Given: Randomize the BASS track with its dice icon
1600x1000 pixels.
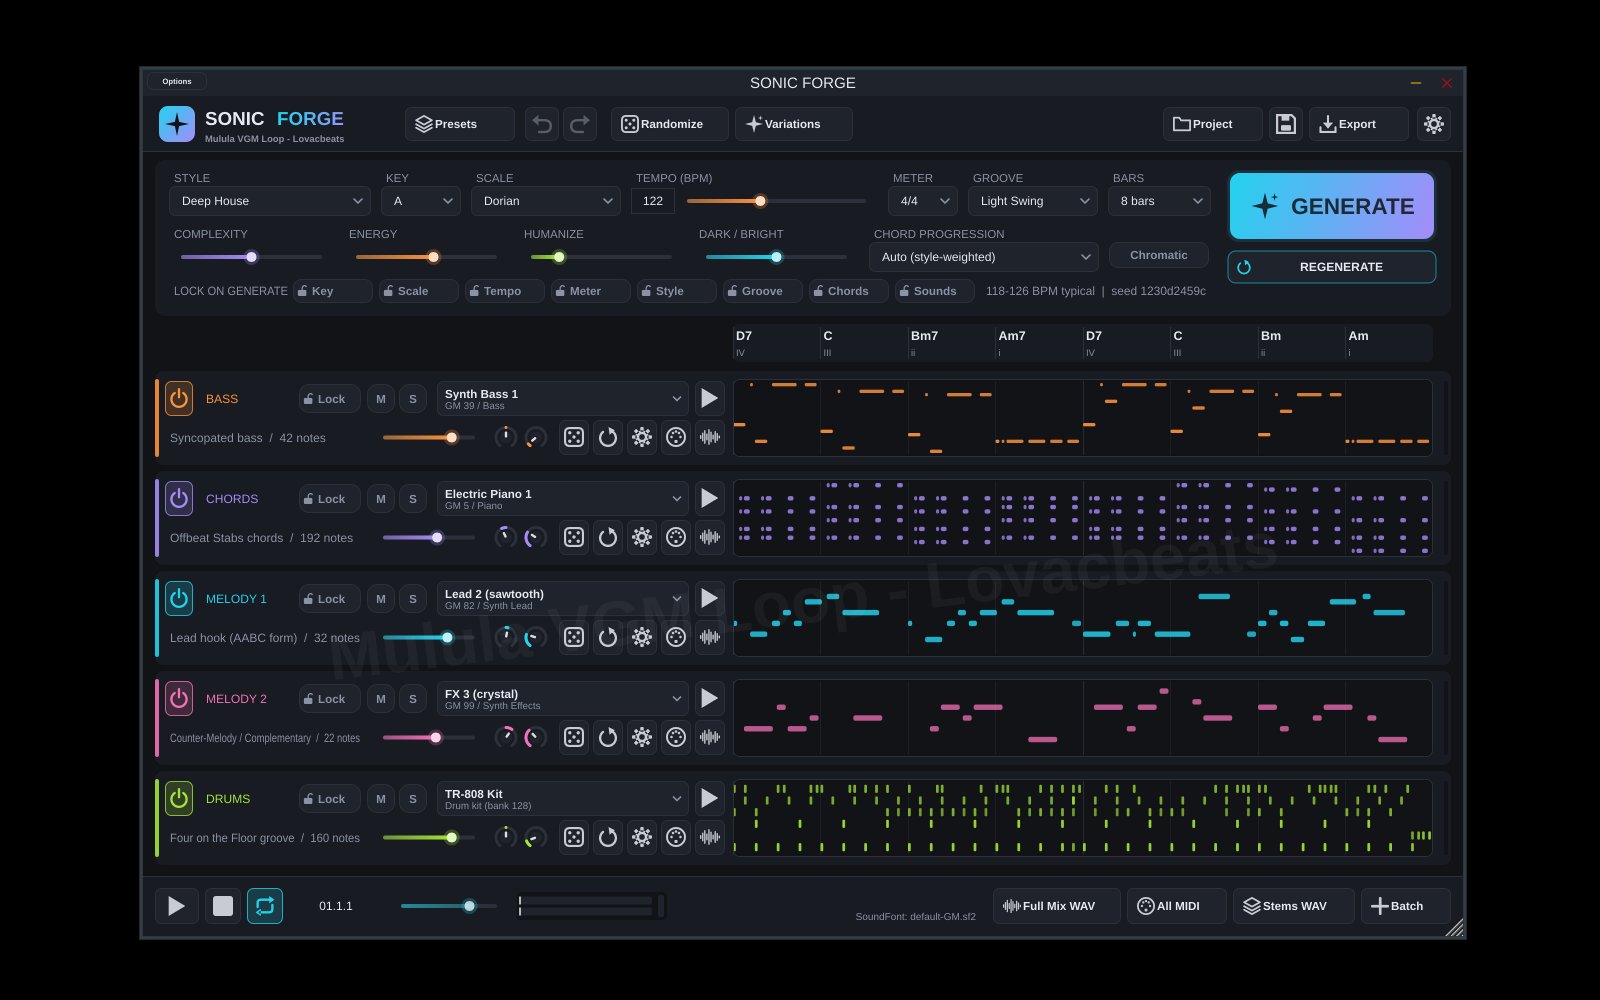Looking at the screenshot, I should (574, 437).
